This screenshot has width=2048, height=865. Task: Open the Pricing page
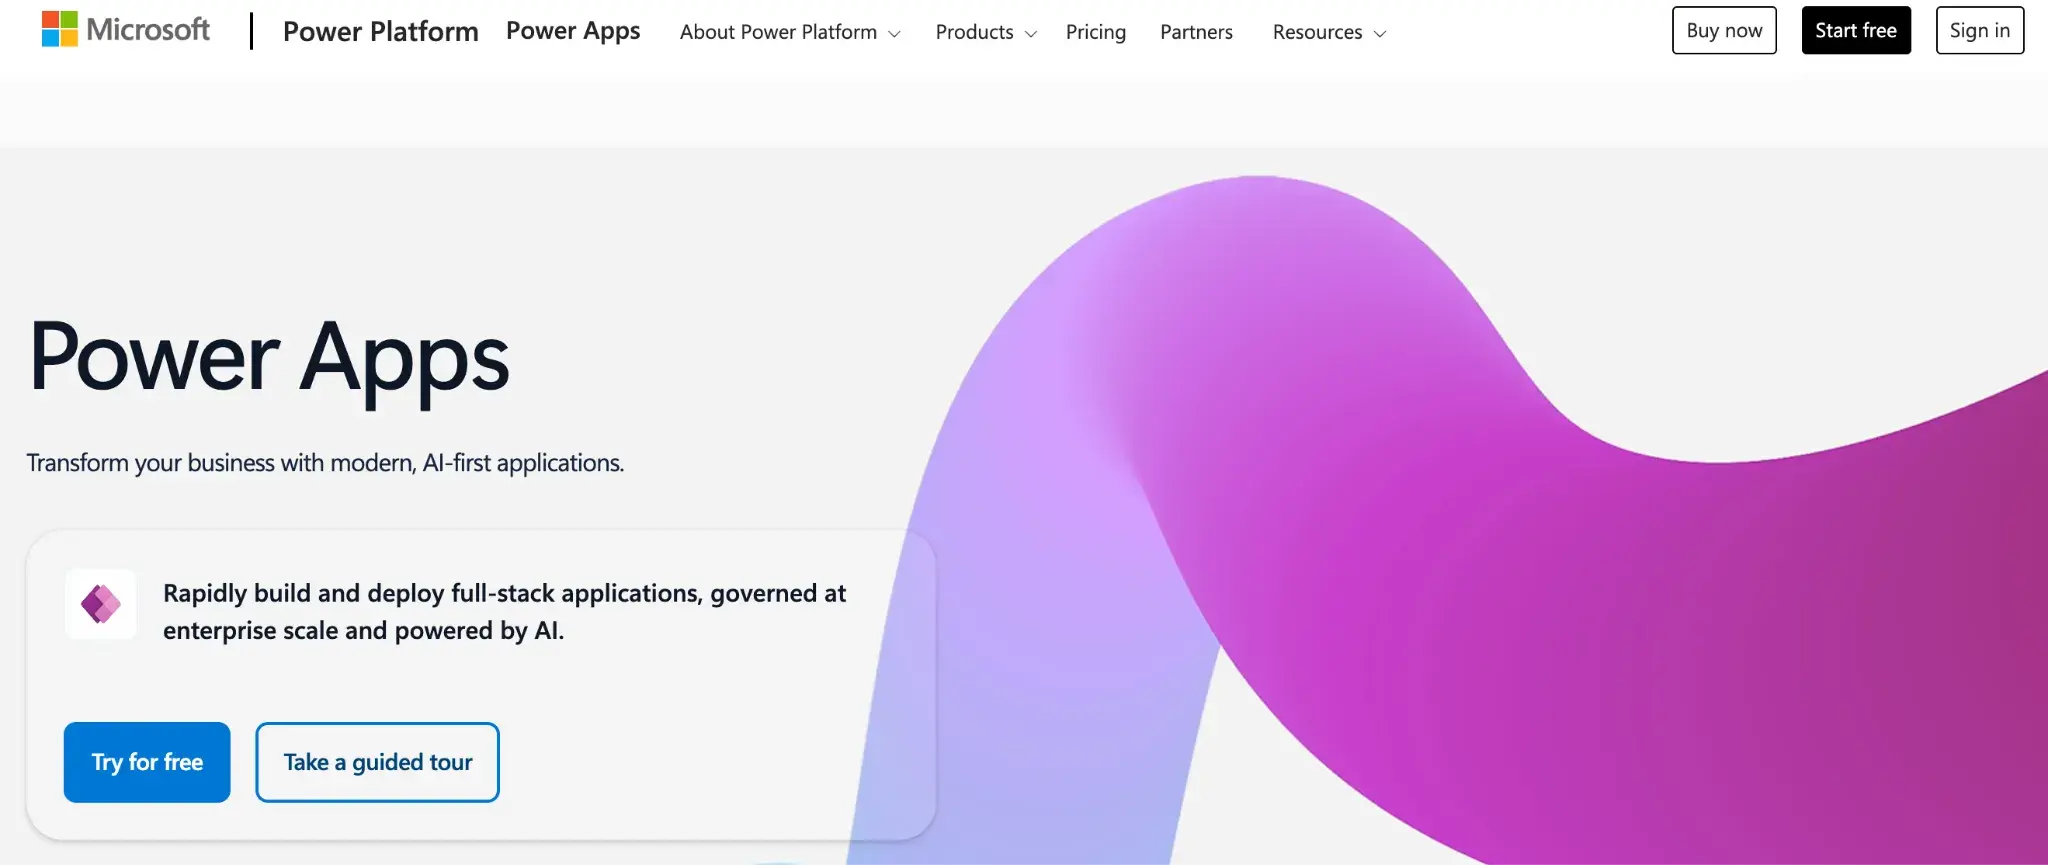point(1096,32)
